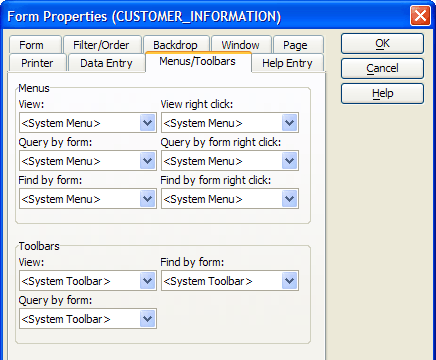Click Query by form right click <System Menu> field
The height and width of the screenshot is (360, 436).
[x=230, y=161]
